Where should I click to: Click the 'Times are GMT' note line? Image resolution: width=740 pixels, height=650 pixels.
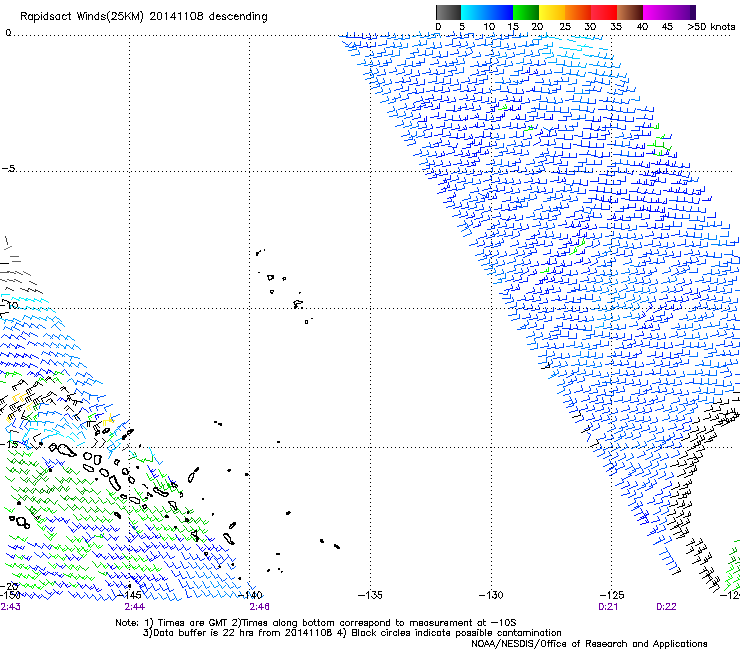pyautogui.click(x=316, y=623)
